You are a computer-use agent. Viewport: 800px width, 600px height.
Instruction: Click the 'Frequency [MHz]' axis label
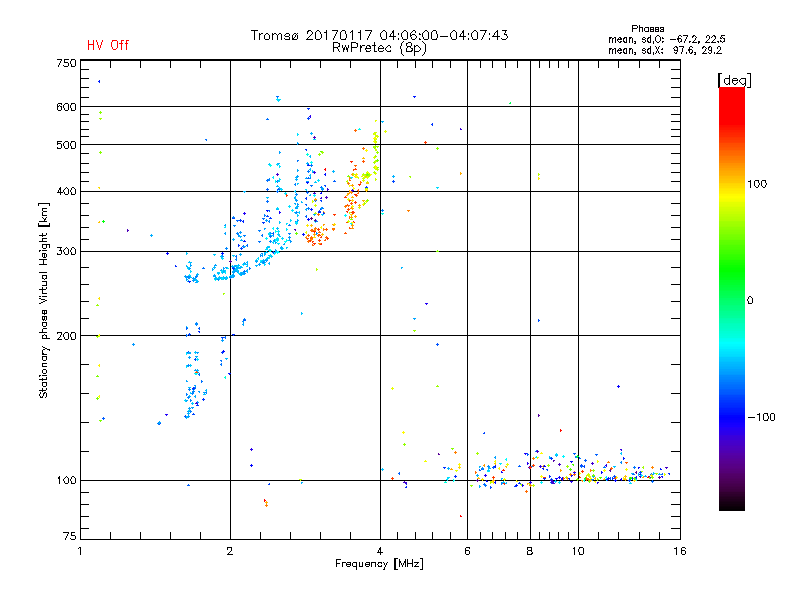pos(379,564)
